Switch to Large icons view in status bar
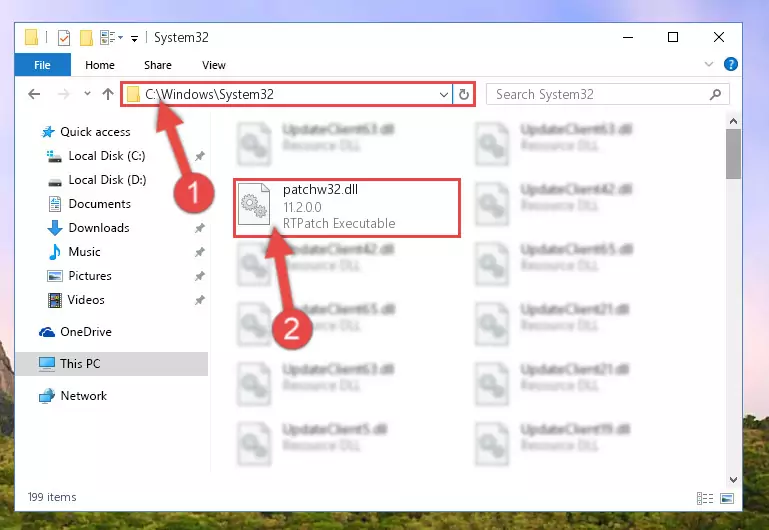The height and width of the screenshot is (530, 769). 727,499
